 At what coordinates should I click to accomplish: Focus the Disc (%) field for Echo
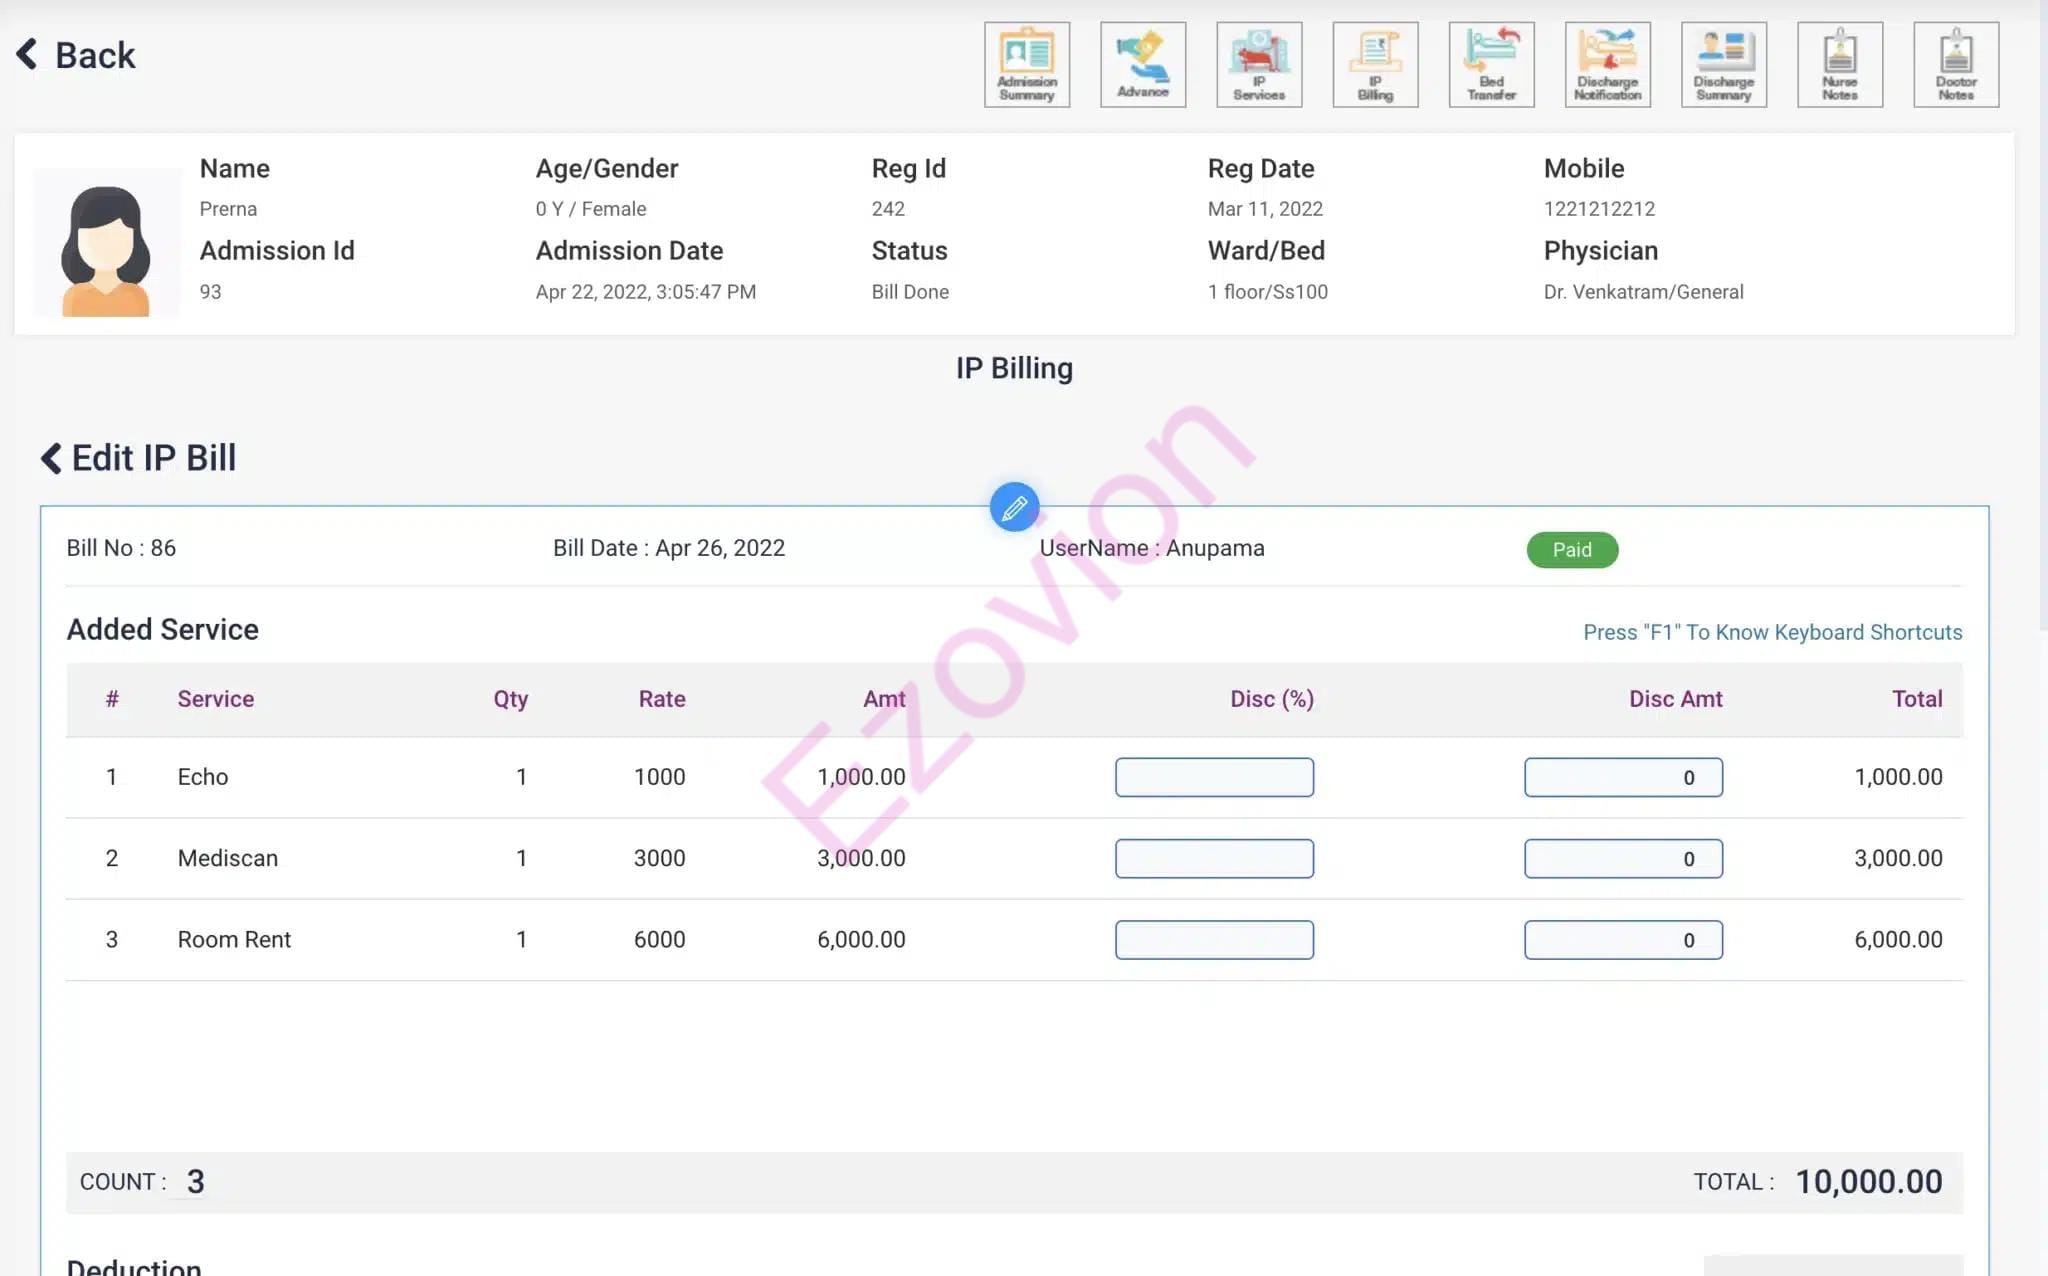[x=1214, y=777]
